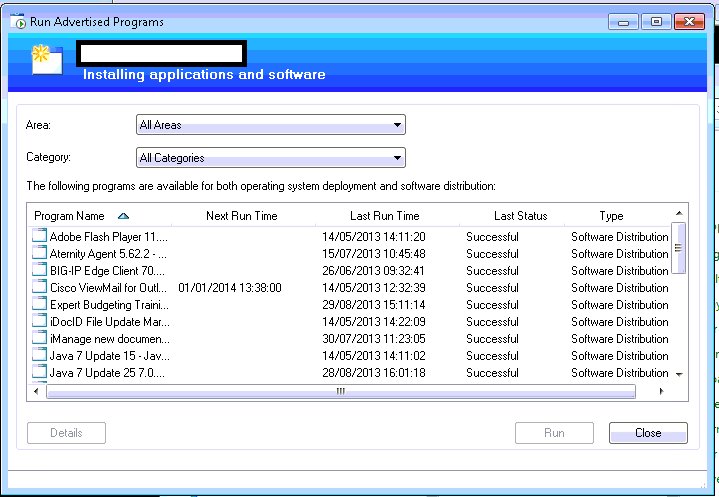Click the Run button
This screenshot has height=497, width=719.
coord(554,433)
